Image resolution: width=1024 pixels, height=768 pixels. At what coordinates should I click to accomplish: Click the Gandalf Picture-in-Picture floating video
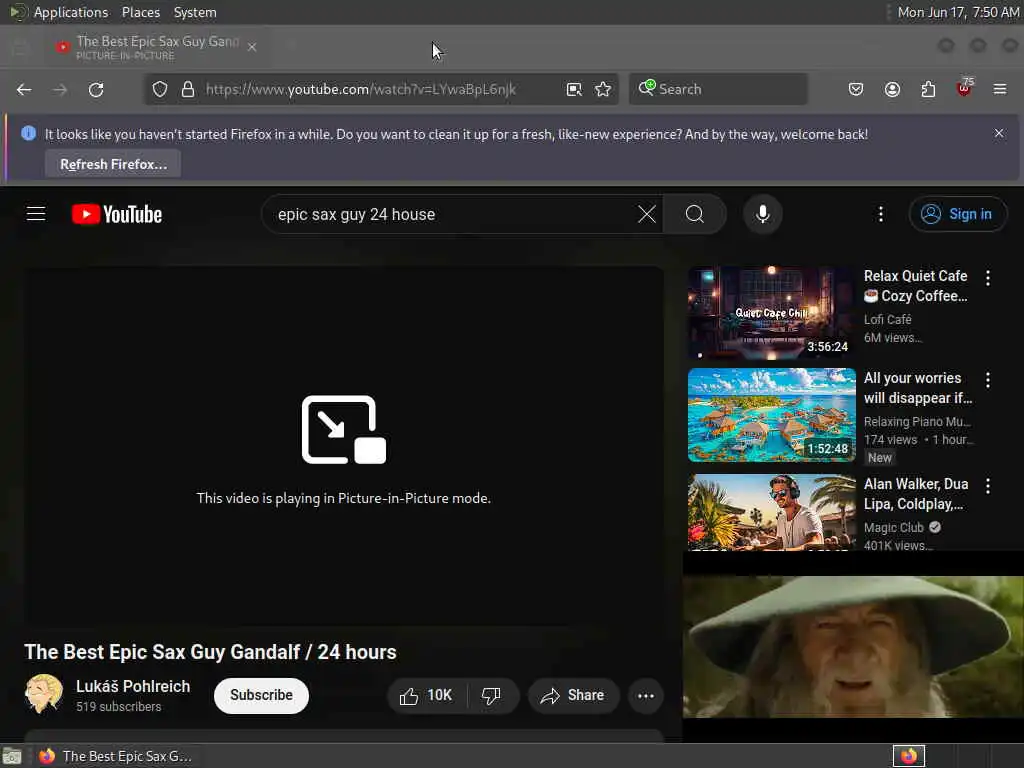point(853,647)
